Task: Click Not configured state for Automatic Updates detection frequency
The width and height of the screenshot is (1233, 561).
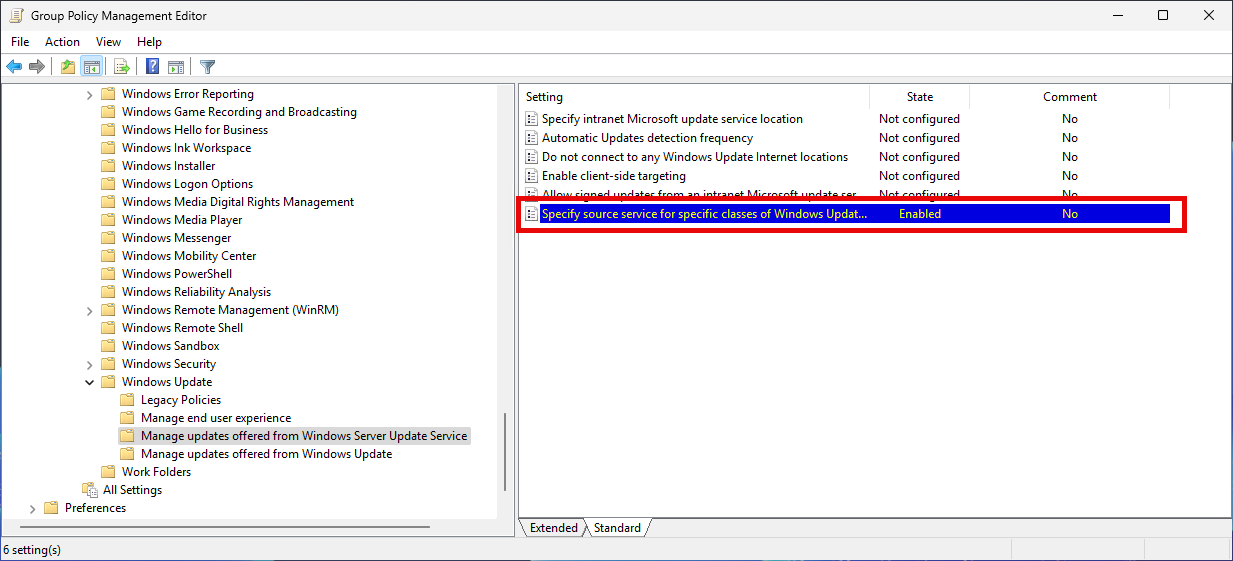Action: click(919, 138)
